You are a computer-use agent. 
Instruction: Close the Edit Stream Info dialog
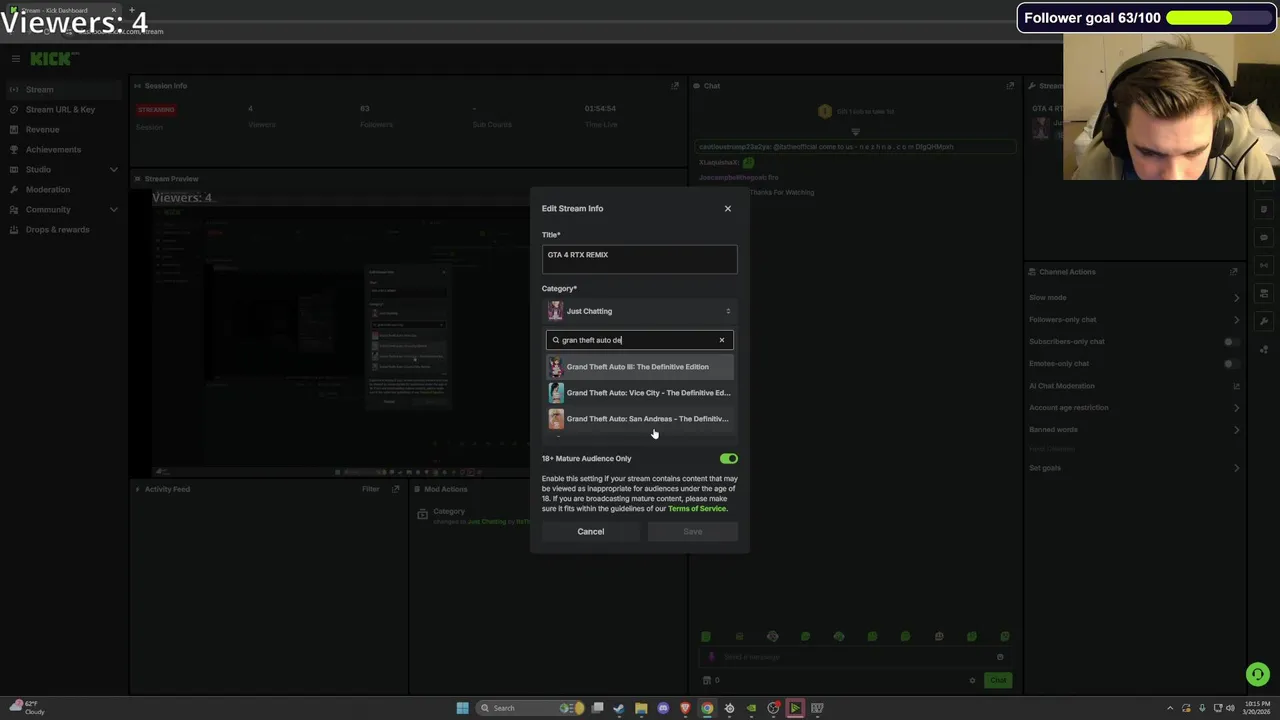coord(727,208)
